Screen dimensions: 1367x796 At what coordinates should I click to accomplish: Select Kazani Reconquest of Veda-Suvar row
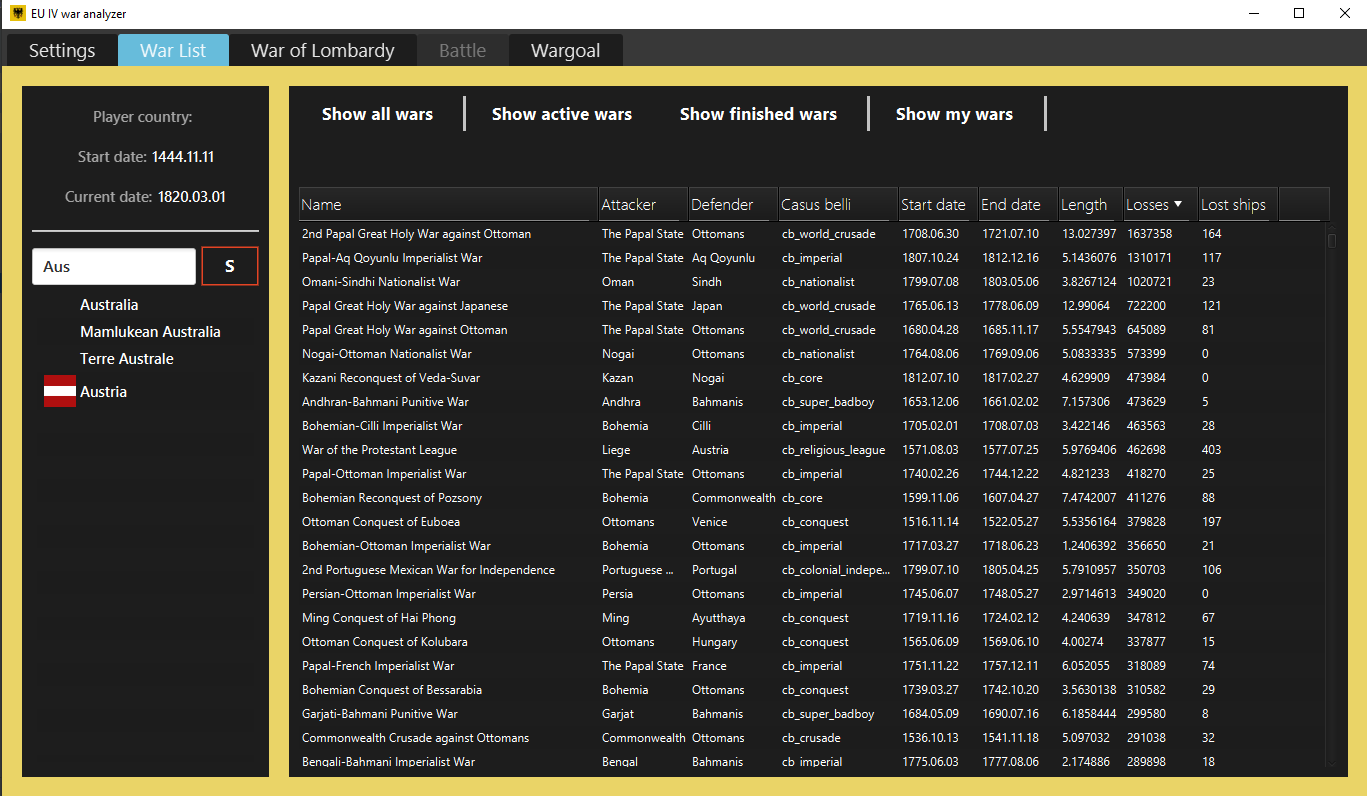pyautogui.click(x=811, y=378)
